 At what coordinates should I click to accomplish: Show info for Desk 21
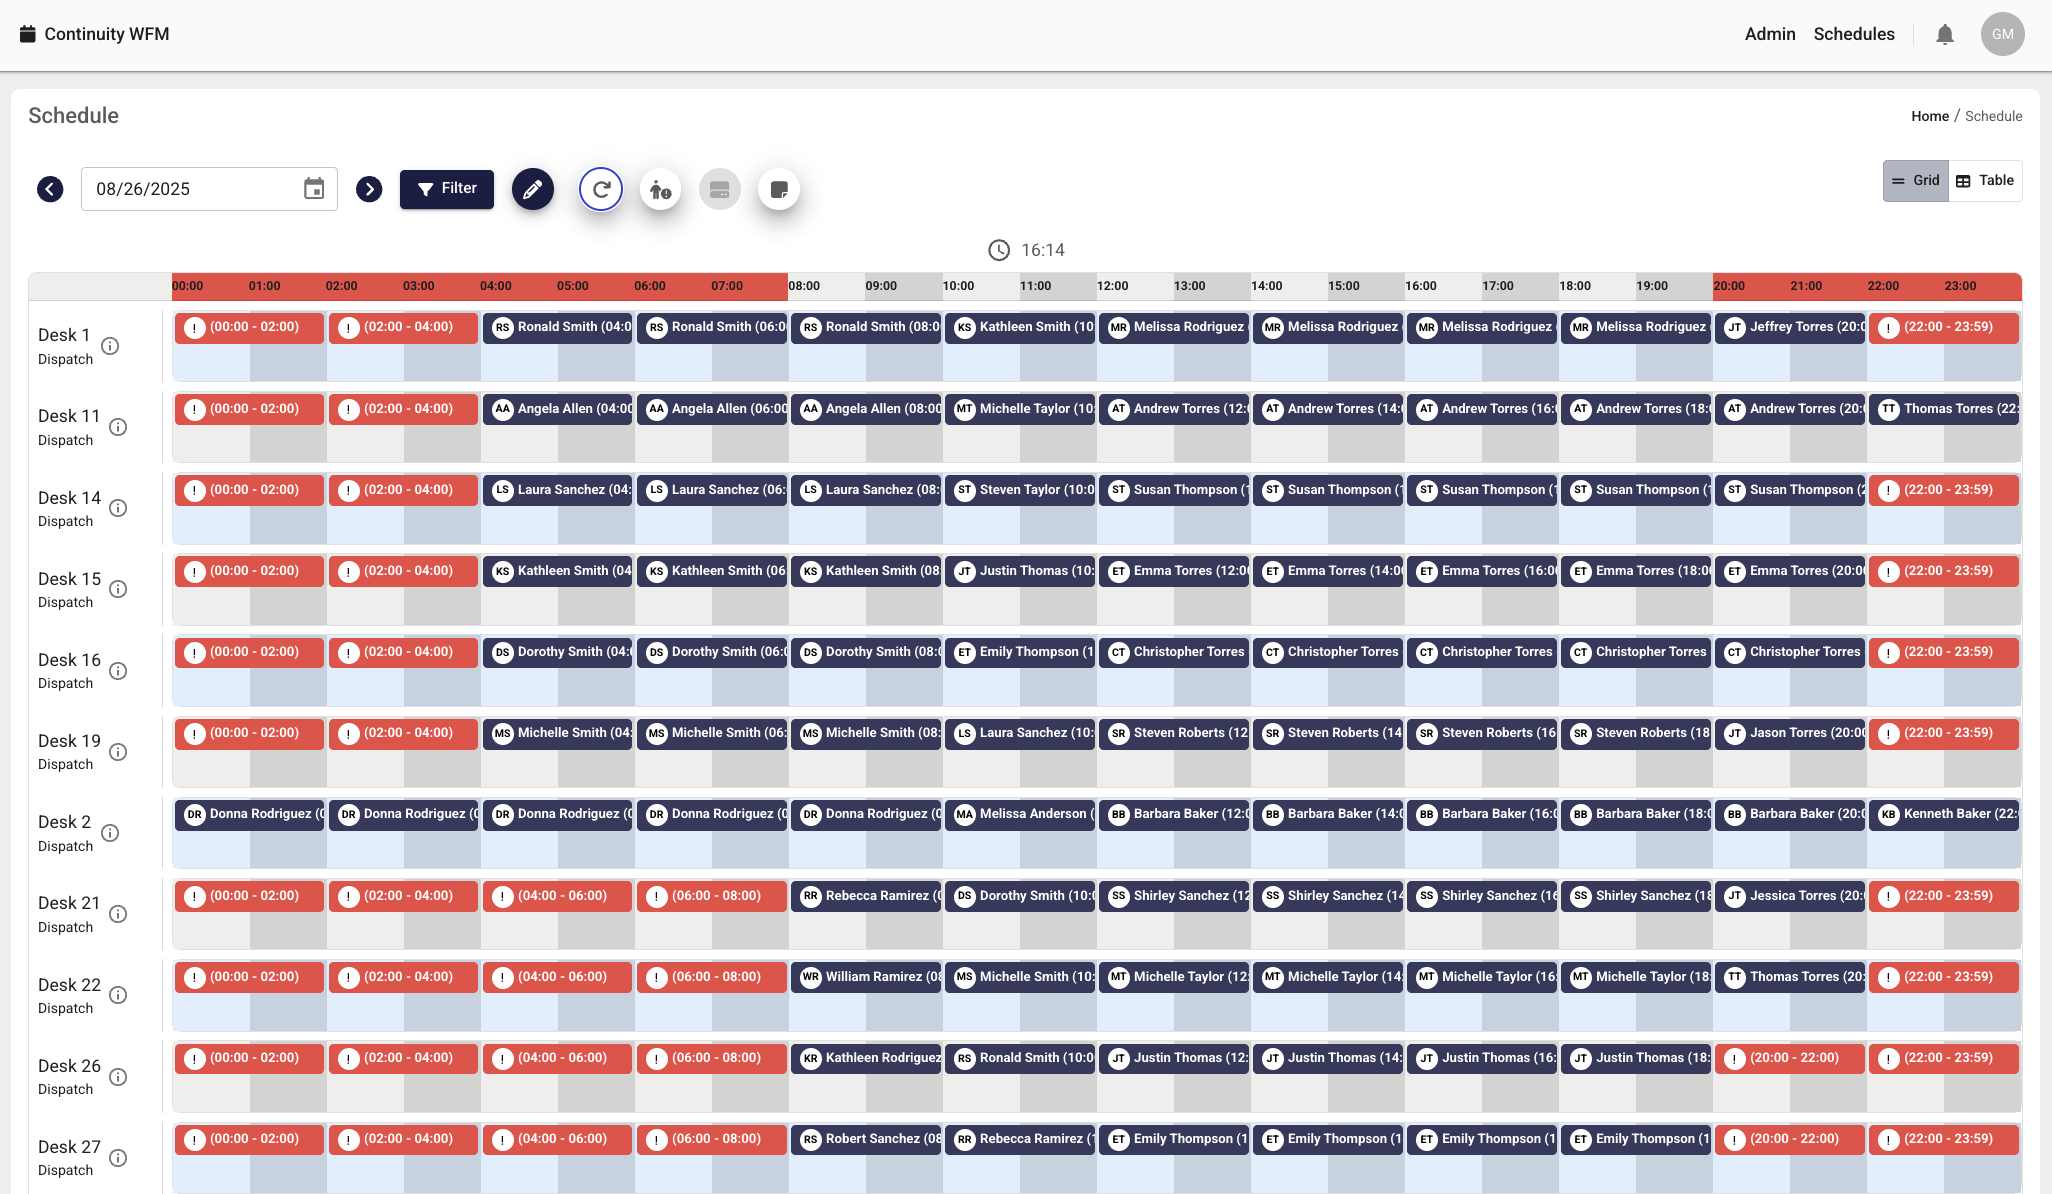coord(118,914)
